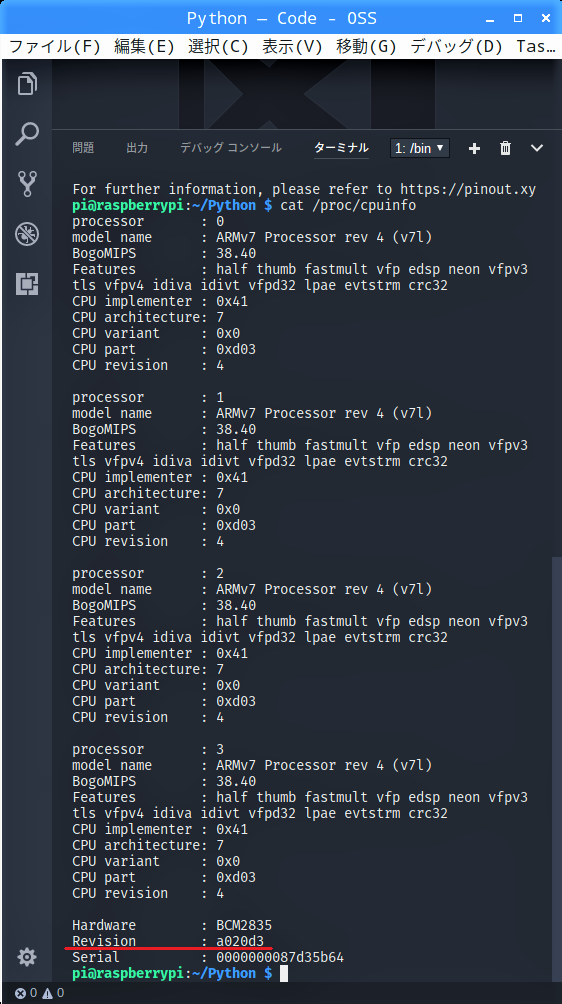The image size is (562, 1004).
Task: Click the errors count in status bar
Action: [26, 993]
